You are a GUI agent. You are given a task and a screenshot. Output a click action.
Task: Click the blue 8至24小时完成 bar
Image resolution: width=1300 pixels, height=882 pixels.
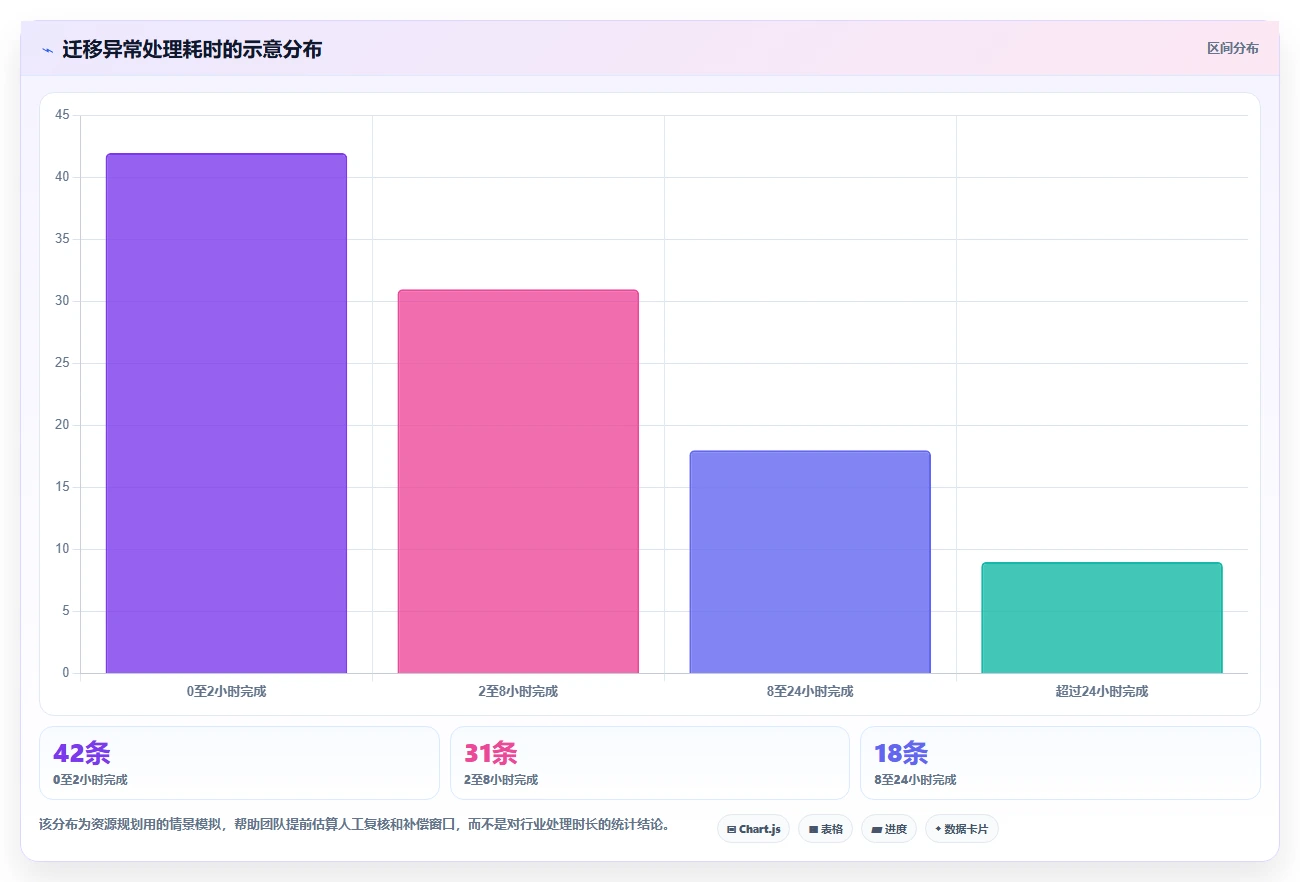[x=810, y=562]
